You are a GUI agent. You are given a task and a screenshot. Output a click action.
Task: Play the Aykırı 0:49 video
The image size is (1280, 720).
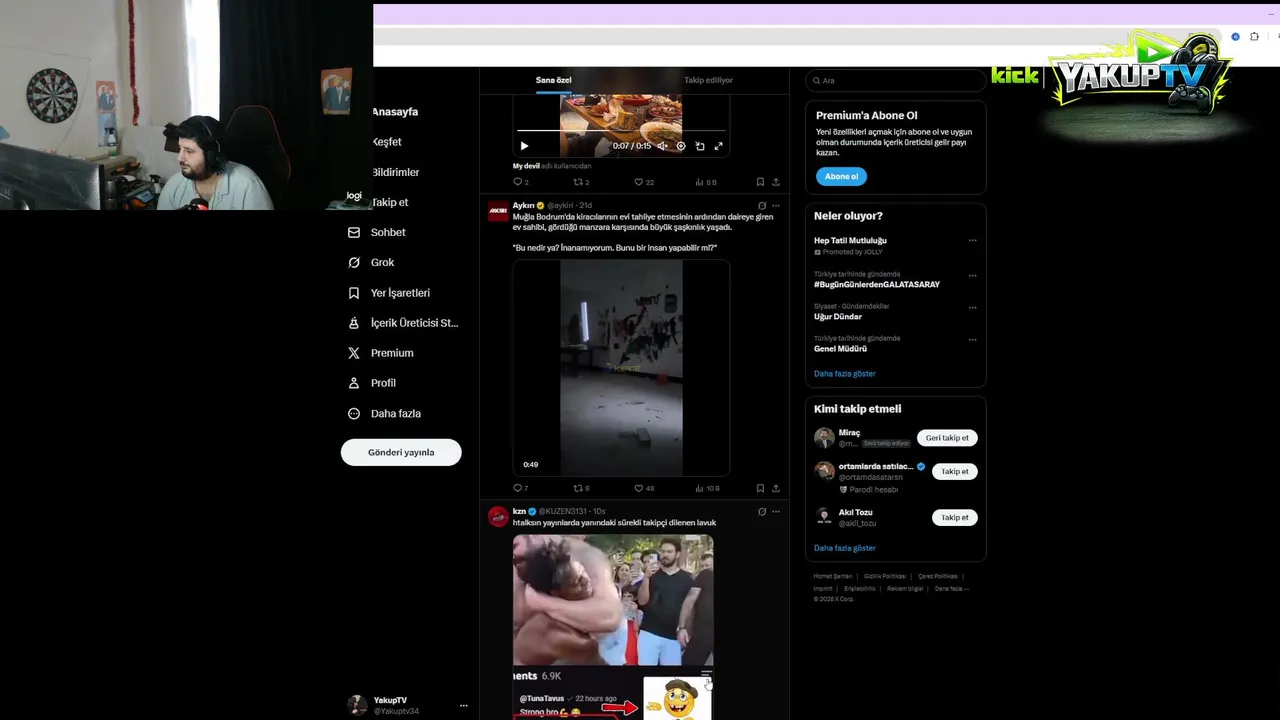621,368
